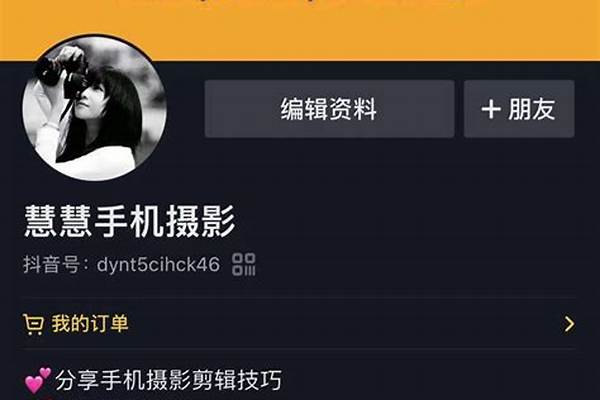This screenshot has height=400, width=600.
Task: Tap the 订单 word beside the cart
Action: point(109,323)
